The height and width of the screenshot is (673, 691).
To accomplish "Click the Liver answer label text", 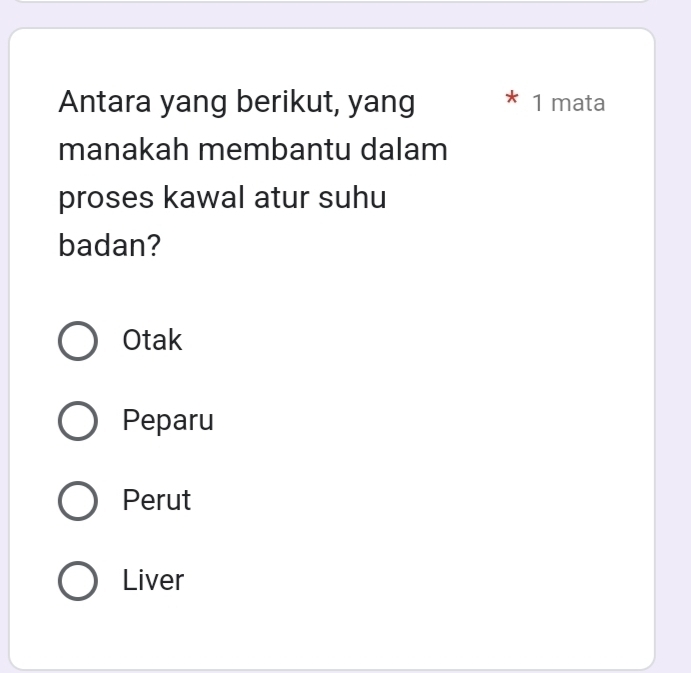I will (153, 581).
